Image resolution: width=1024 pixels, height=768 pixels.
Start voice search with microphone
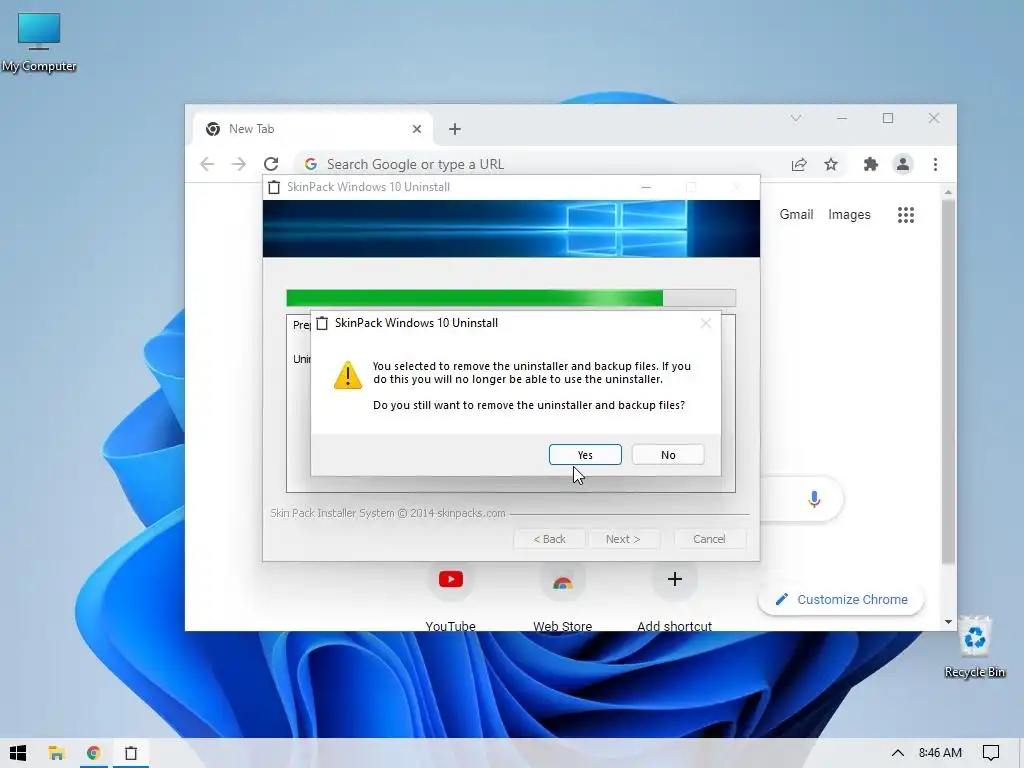pyautogui.click(x=814, y=499)
